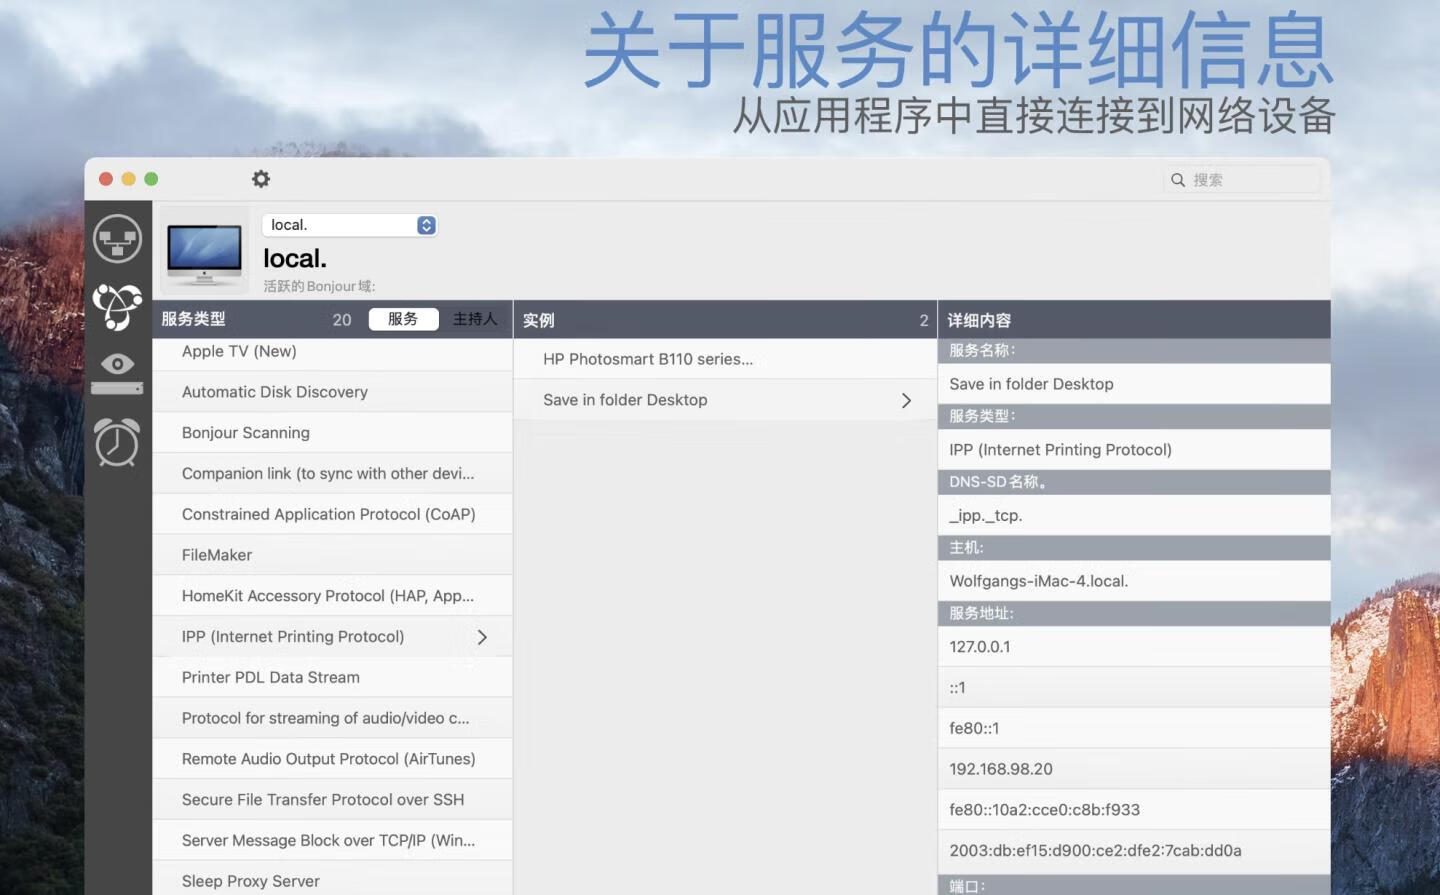This screenshot has width=1440, height=895.
Task: Click the settings gear icon
Action: tap(261, 179)
